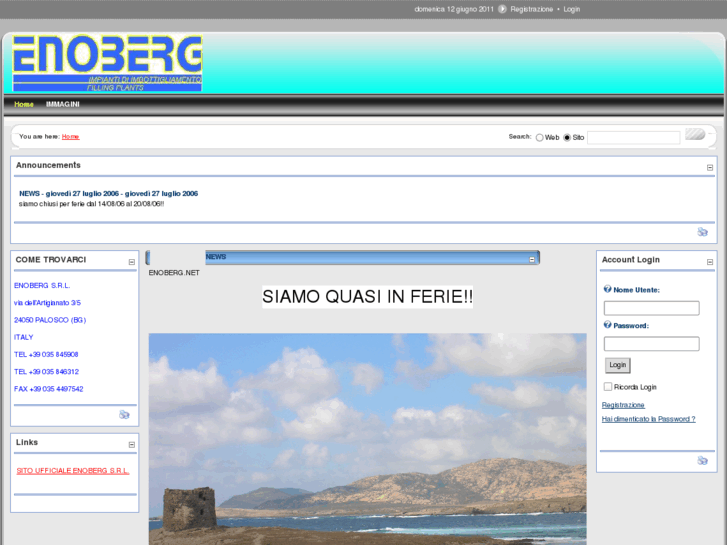Collapse the Announcements panel
This screenshot has height=545, width=727.
pyautogui.click(x=710, y=167)
